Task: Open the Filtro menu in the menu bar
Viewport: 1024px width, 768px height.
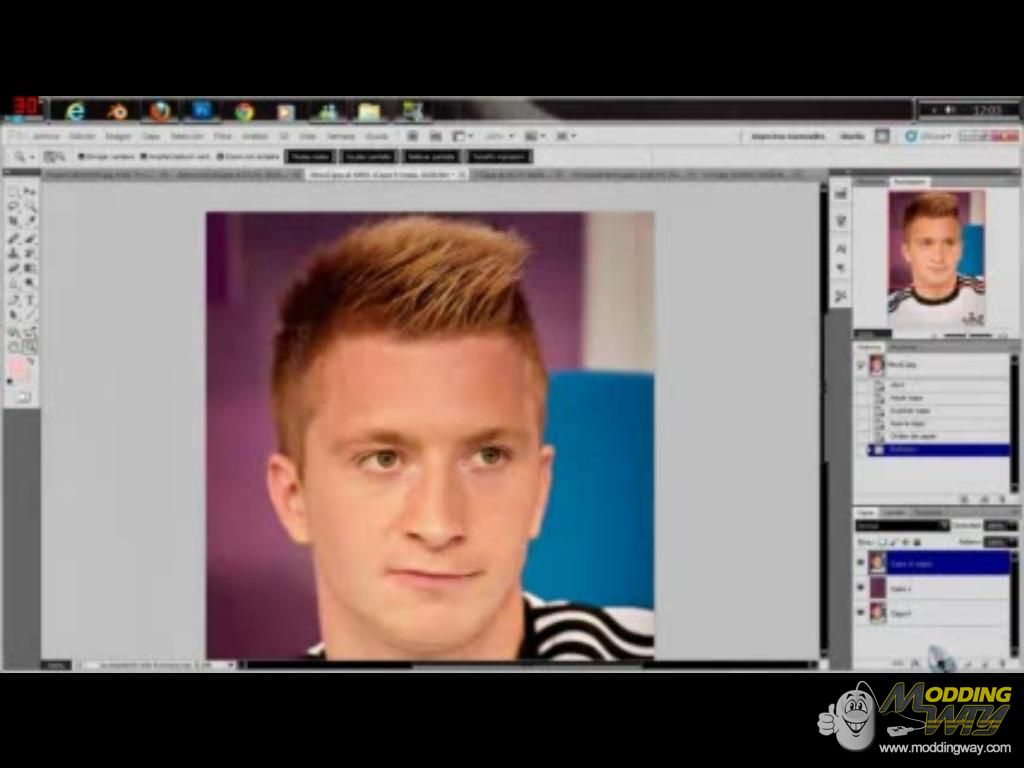Action: [x=222, y=136]
